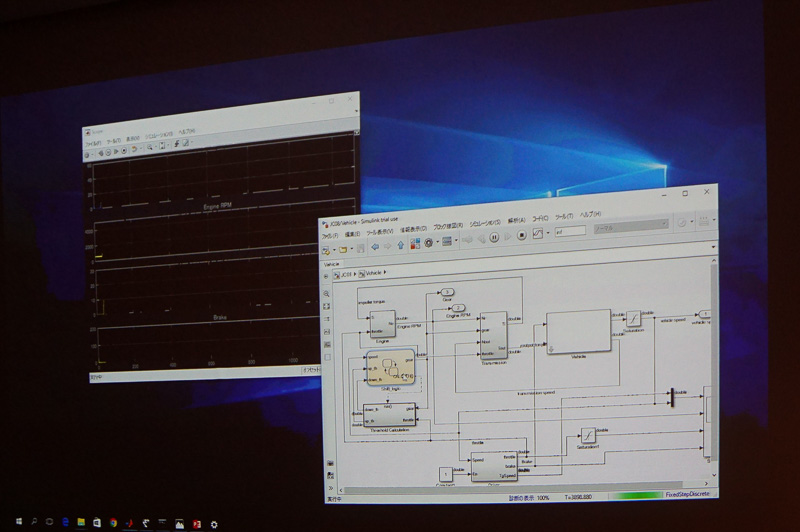Open the Simulation Data Inspector icon
Screen dimensions: 800x532
click(538, 234)
